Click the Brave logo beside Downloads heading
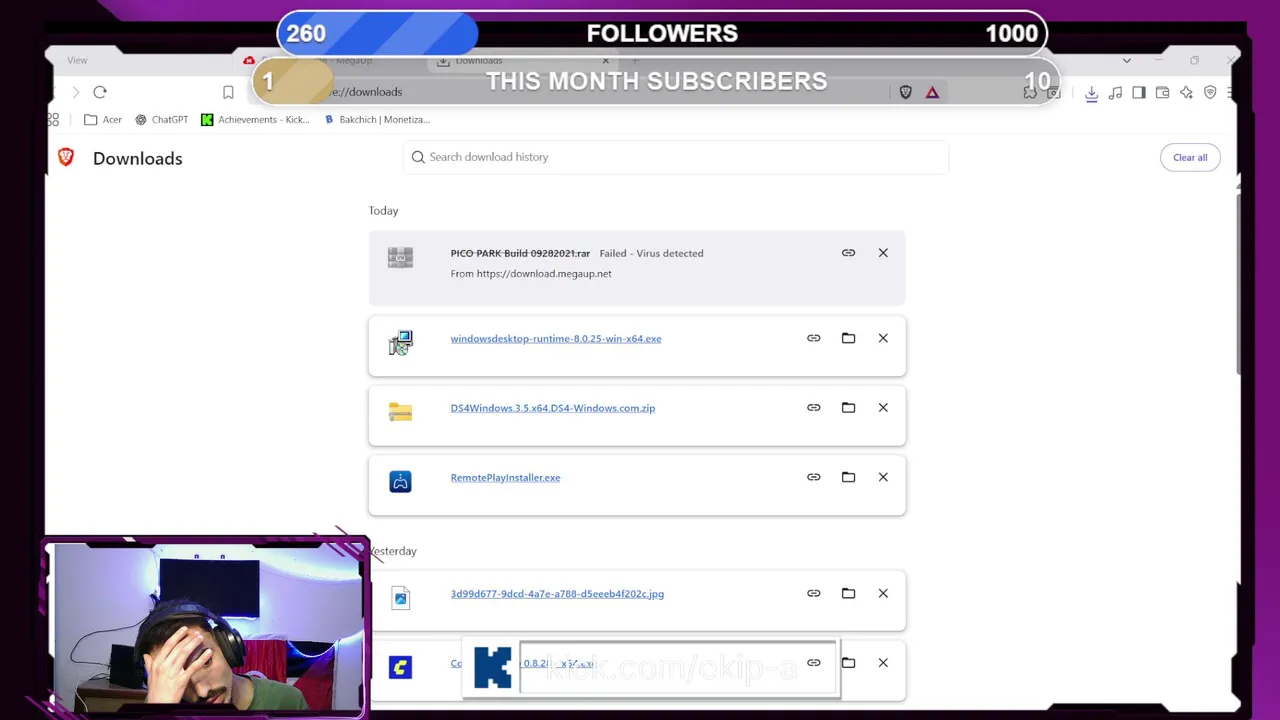 point(66,157)
